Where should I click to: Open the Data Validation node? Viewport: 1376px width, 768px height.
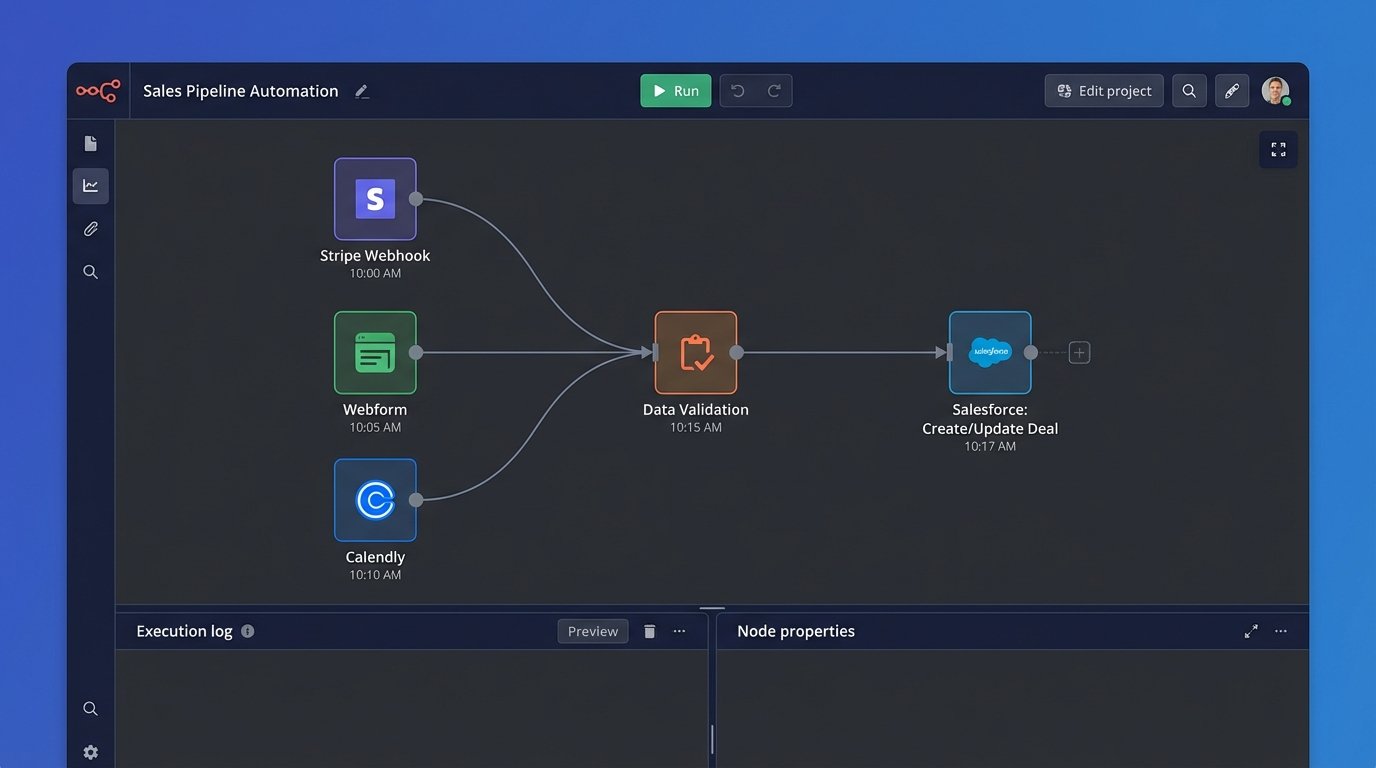696,353
